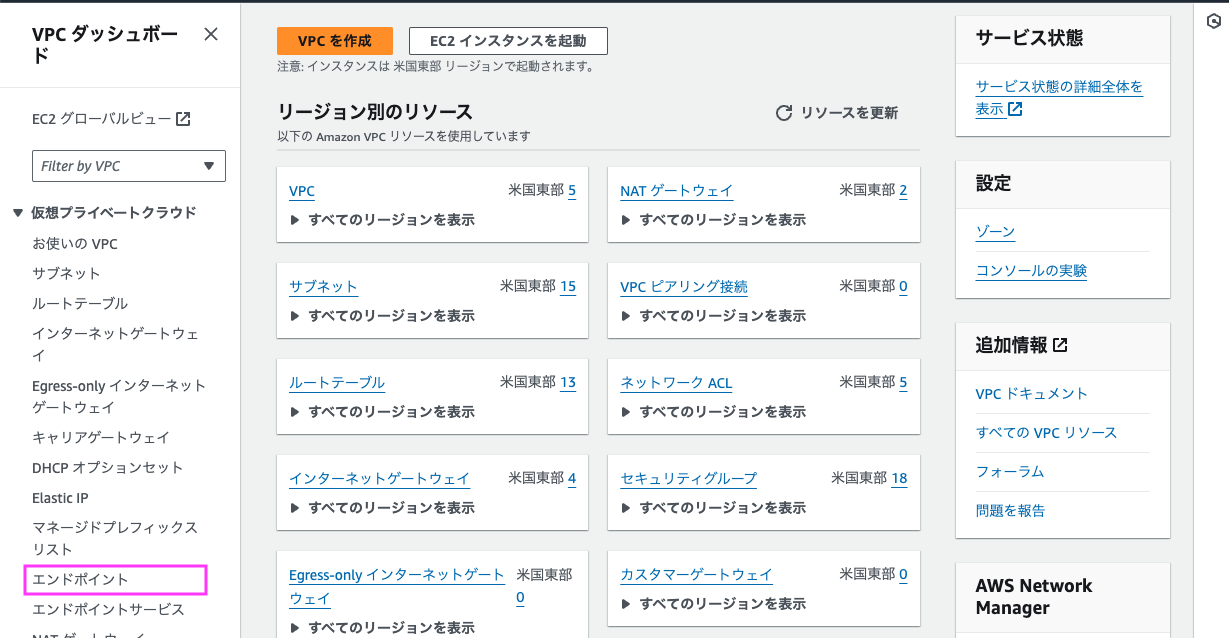Open カスタマーゲートウェイ card link
The image size is (1229, 638).
pyautogui.click(x=696, y=574)
